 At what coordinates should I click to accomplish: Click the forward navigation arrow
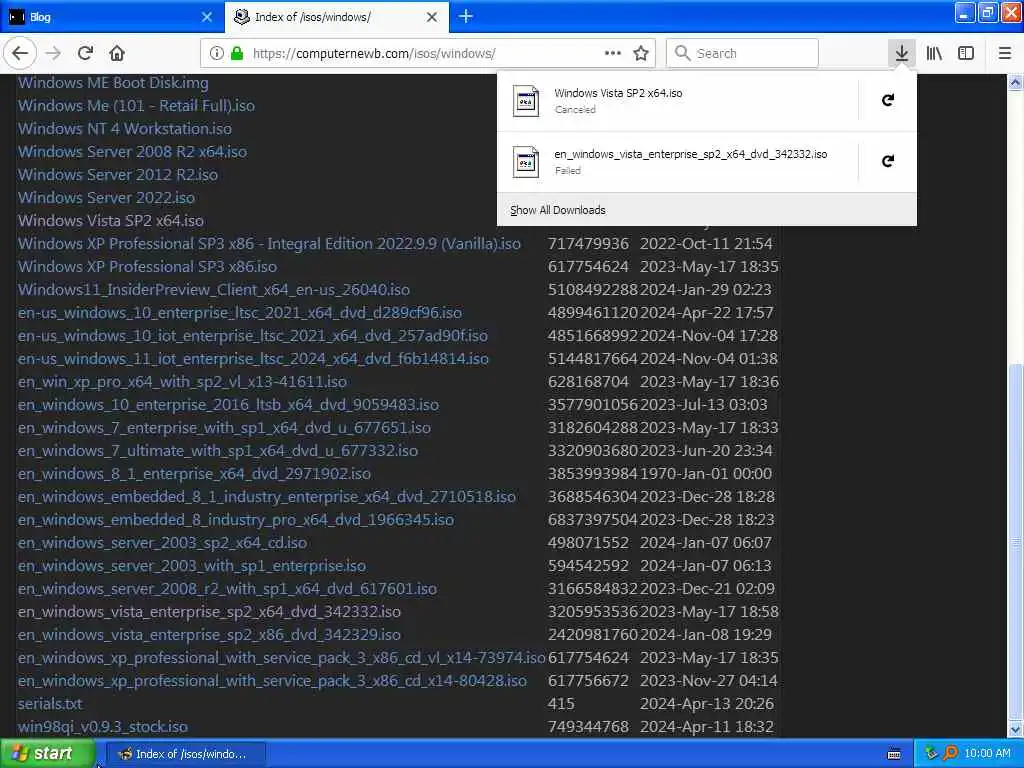point(53,53)
